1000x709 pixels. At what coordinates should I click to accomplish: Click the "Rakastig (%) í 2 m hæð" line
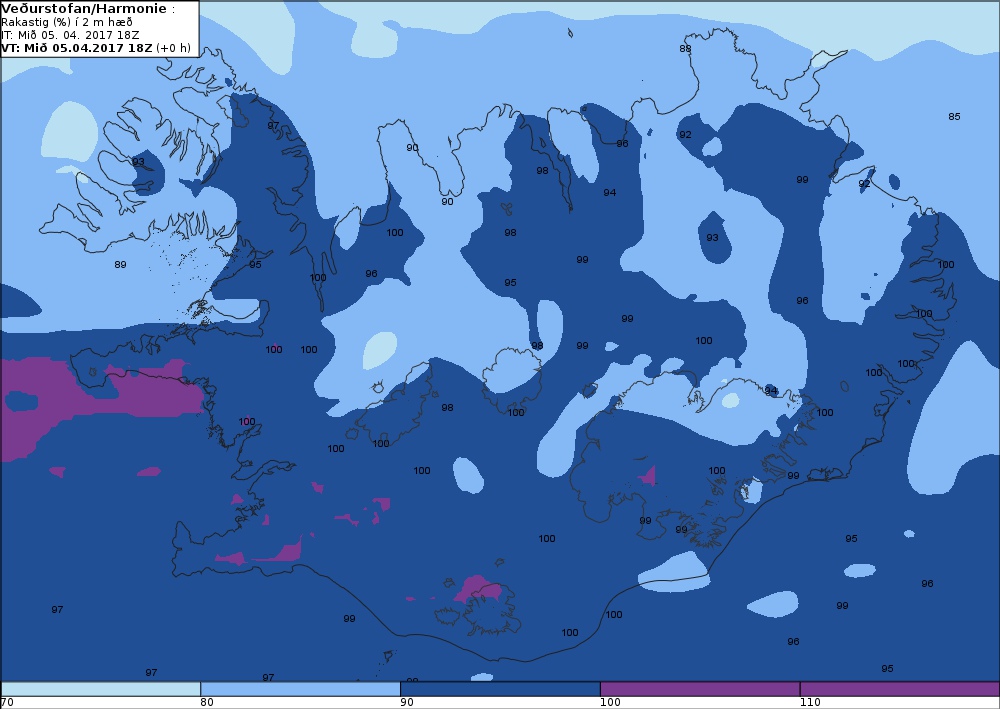[x=67, y=22]
